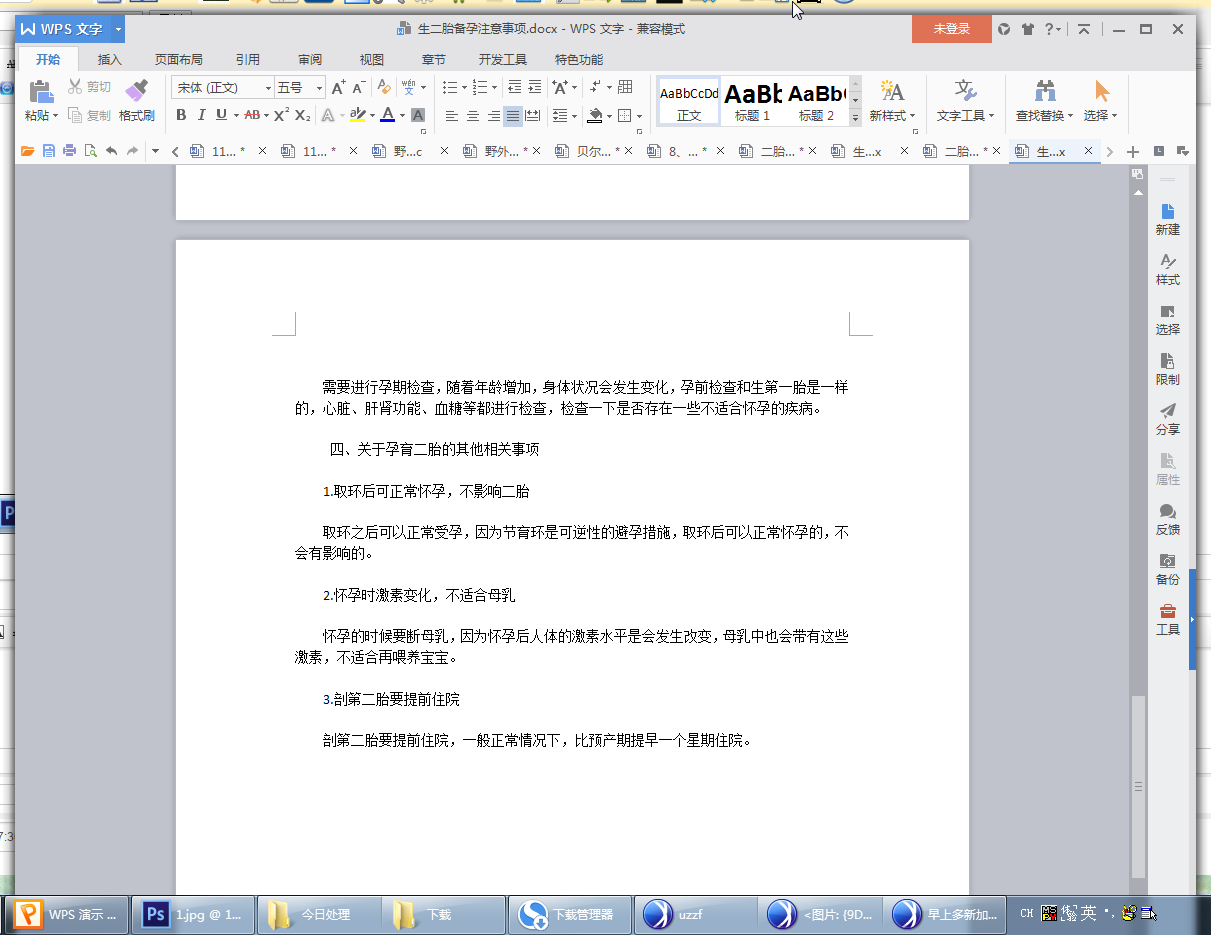This screenshot has width=1211, height=935.
Task: Toggle Italic formatting
Action: click(x=201, y=115)
